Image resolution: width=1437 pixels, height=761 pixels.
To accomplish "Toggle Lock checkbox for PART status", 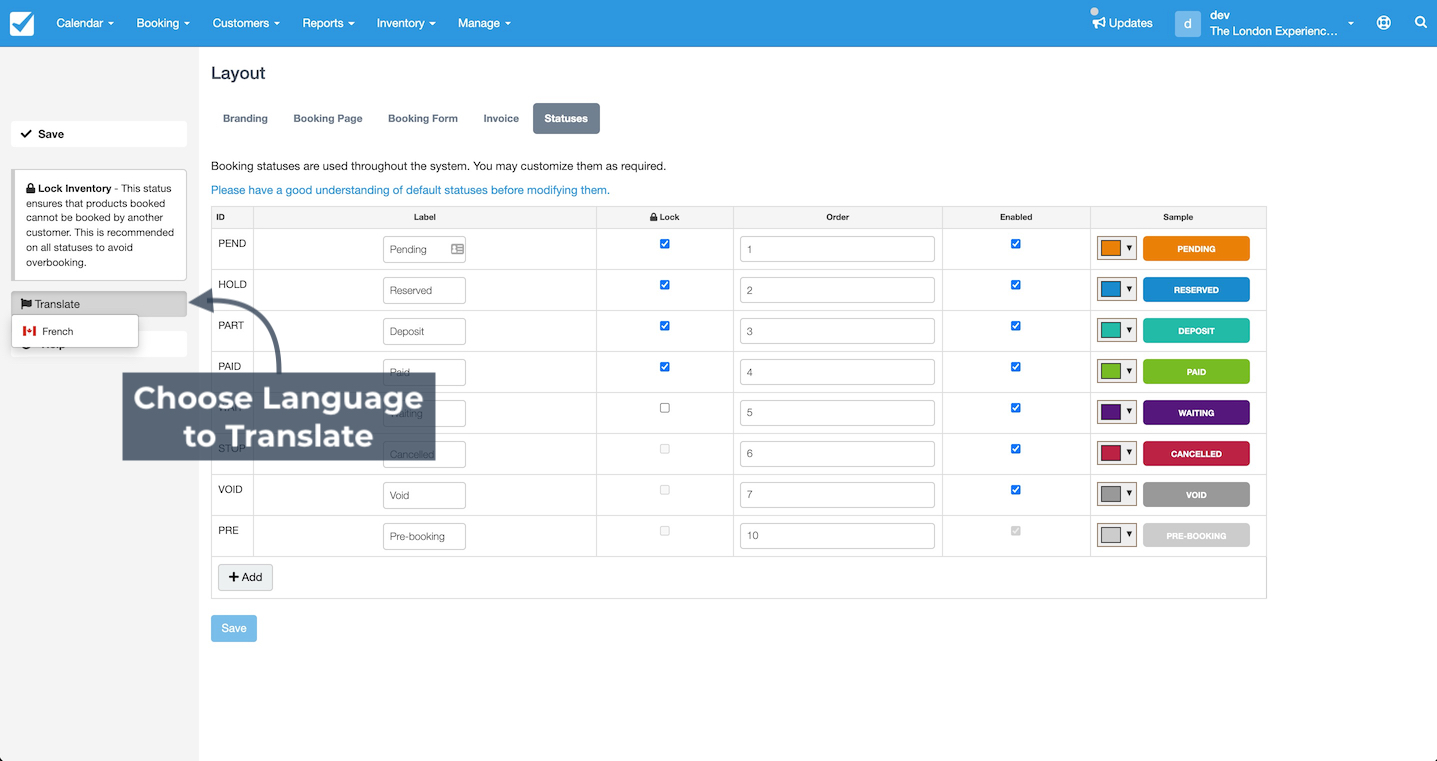I will click(665, 326).
